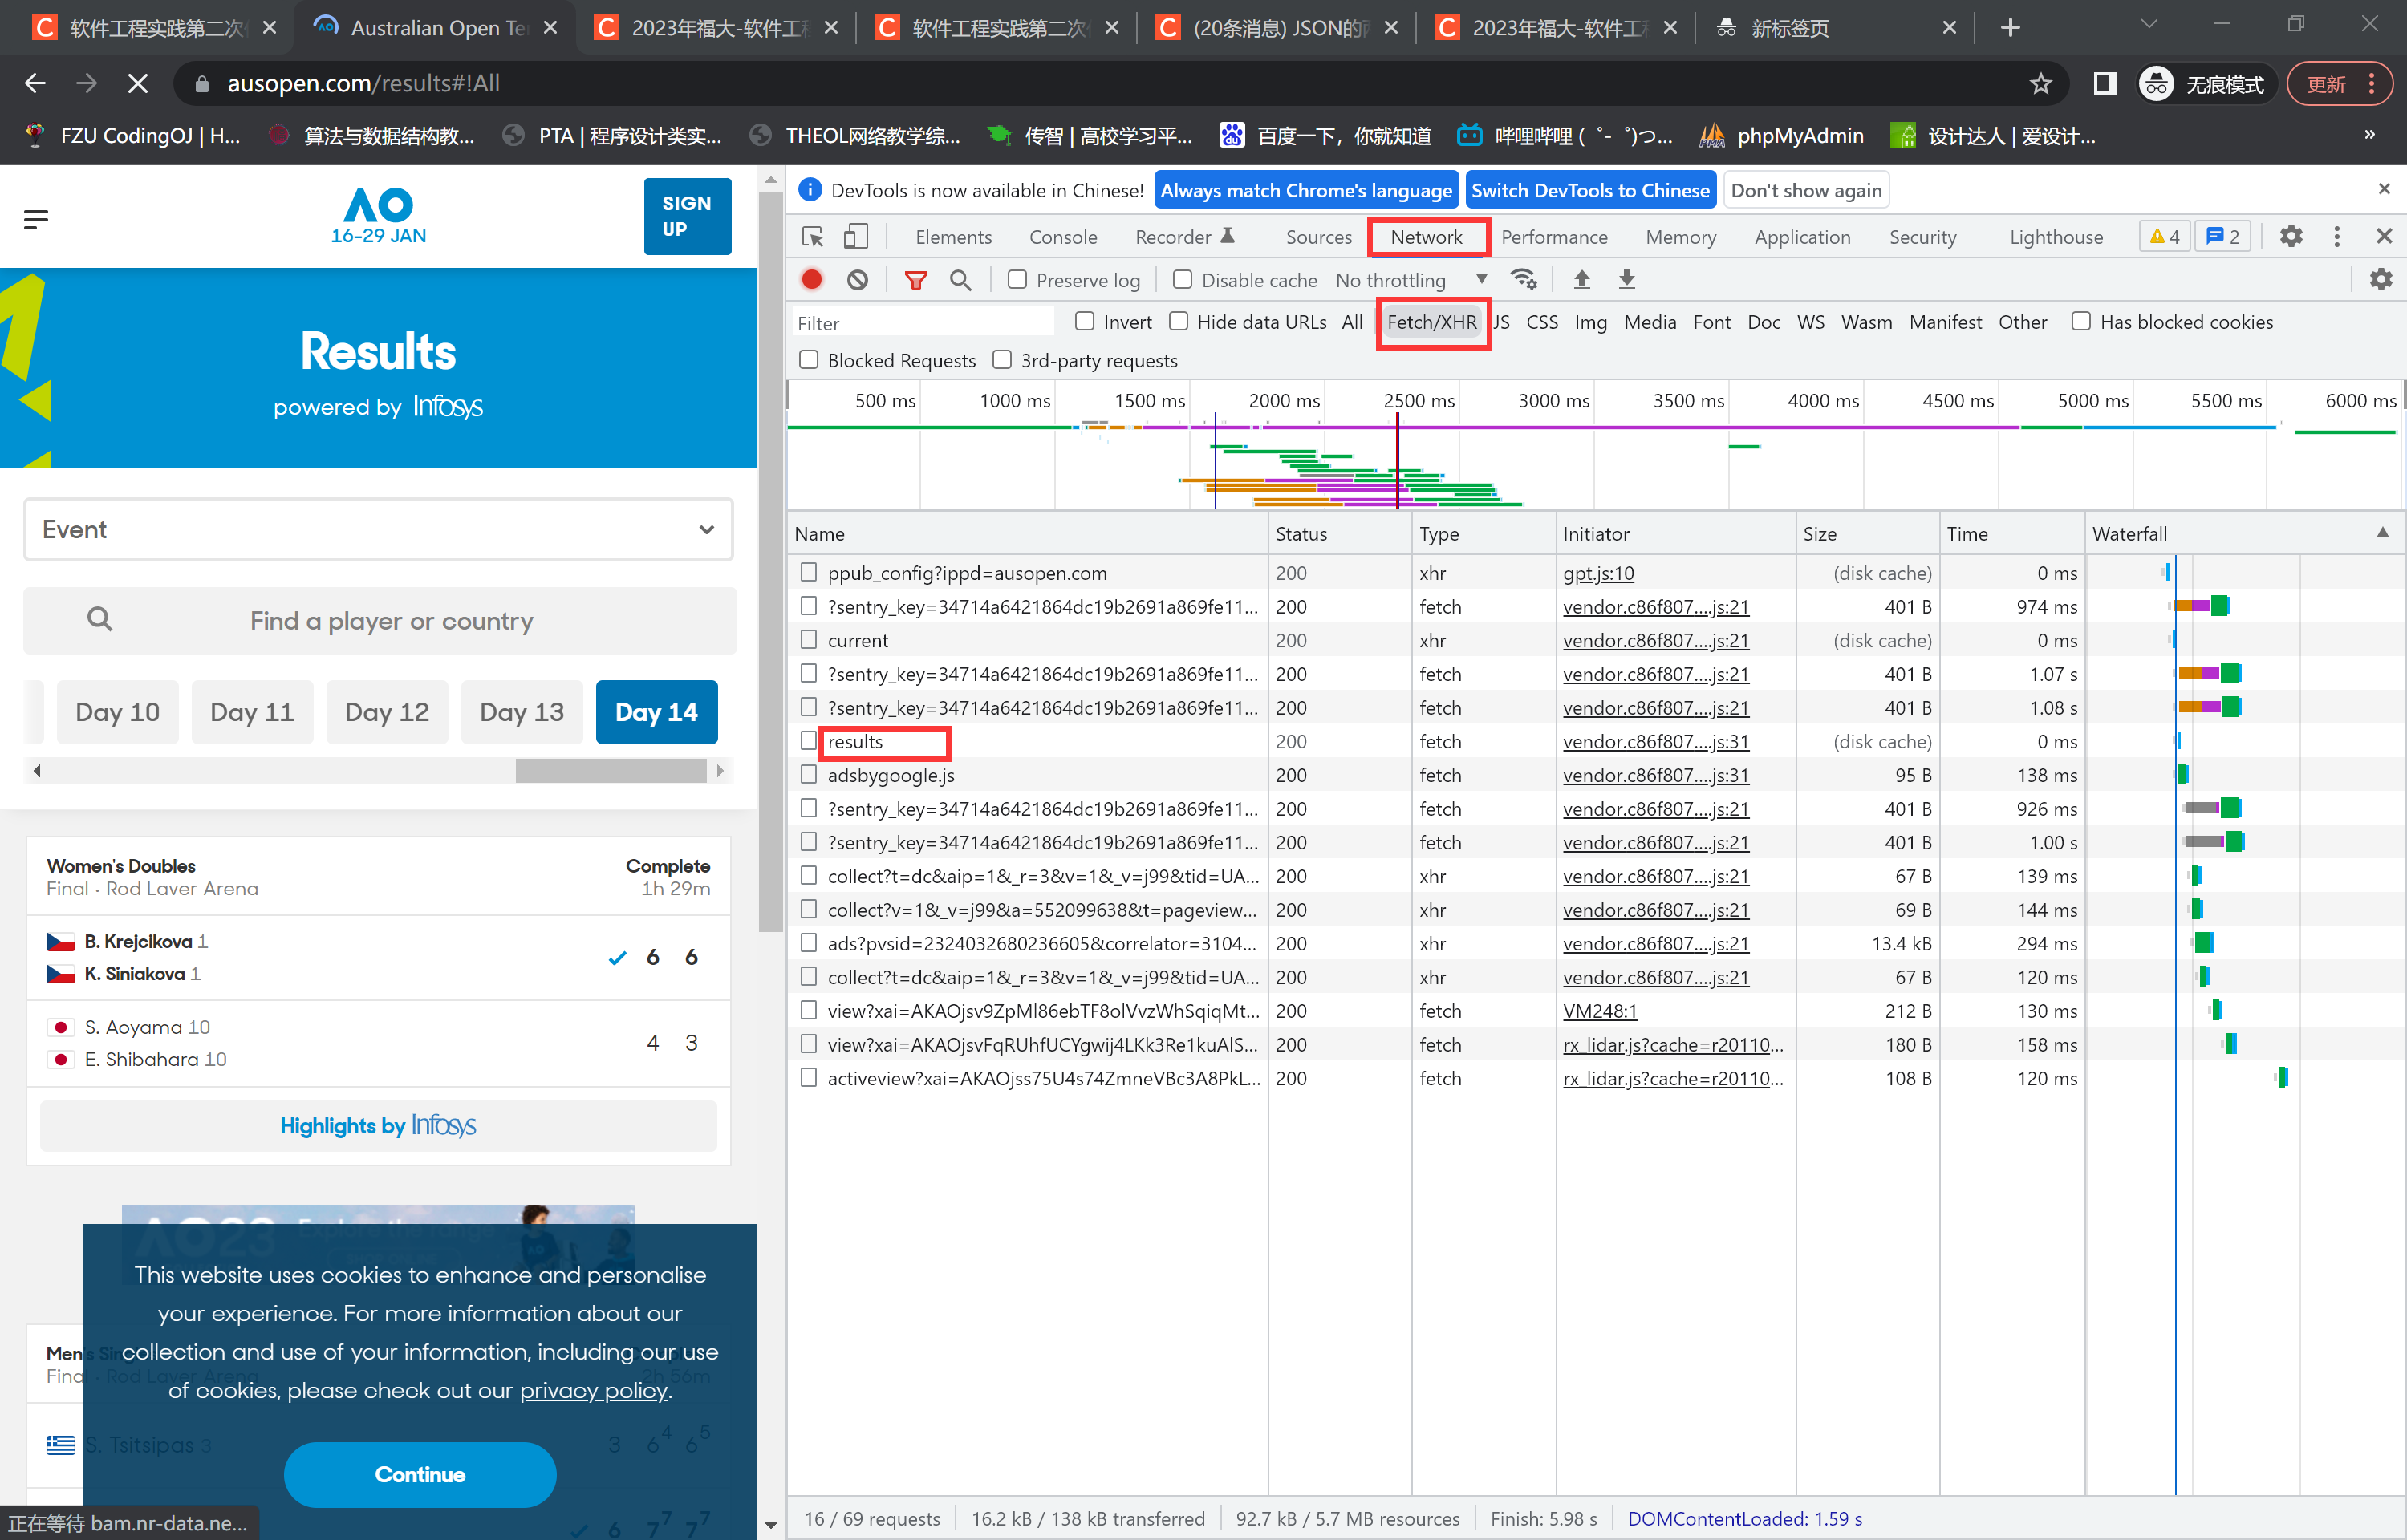Open the Application tab

(x=1802, y=237)
